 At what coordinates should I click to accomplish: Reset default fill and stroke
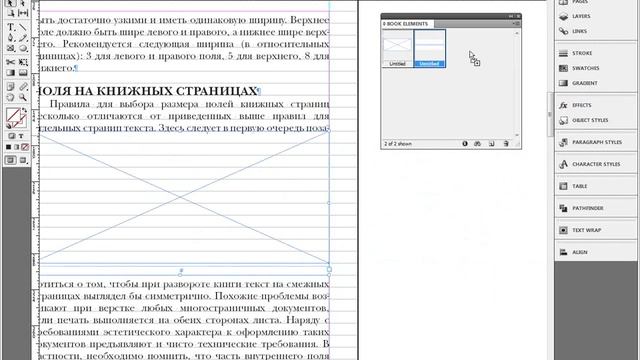pyautogui.click(x=9, y=126)
